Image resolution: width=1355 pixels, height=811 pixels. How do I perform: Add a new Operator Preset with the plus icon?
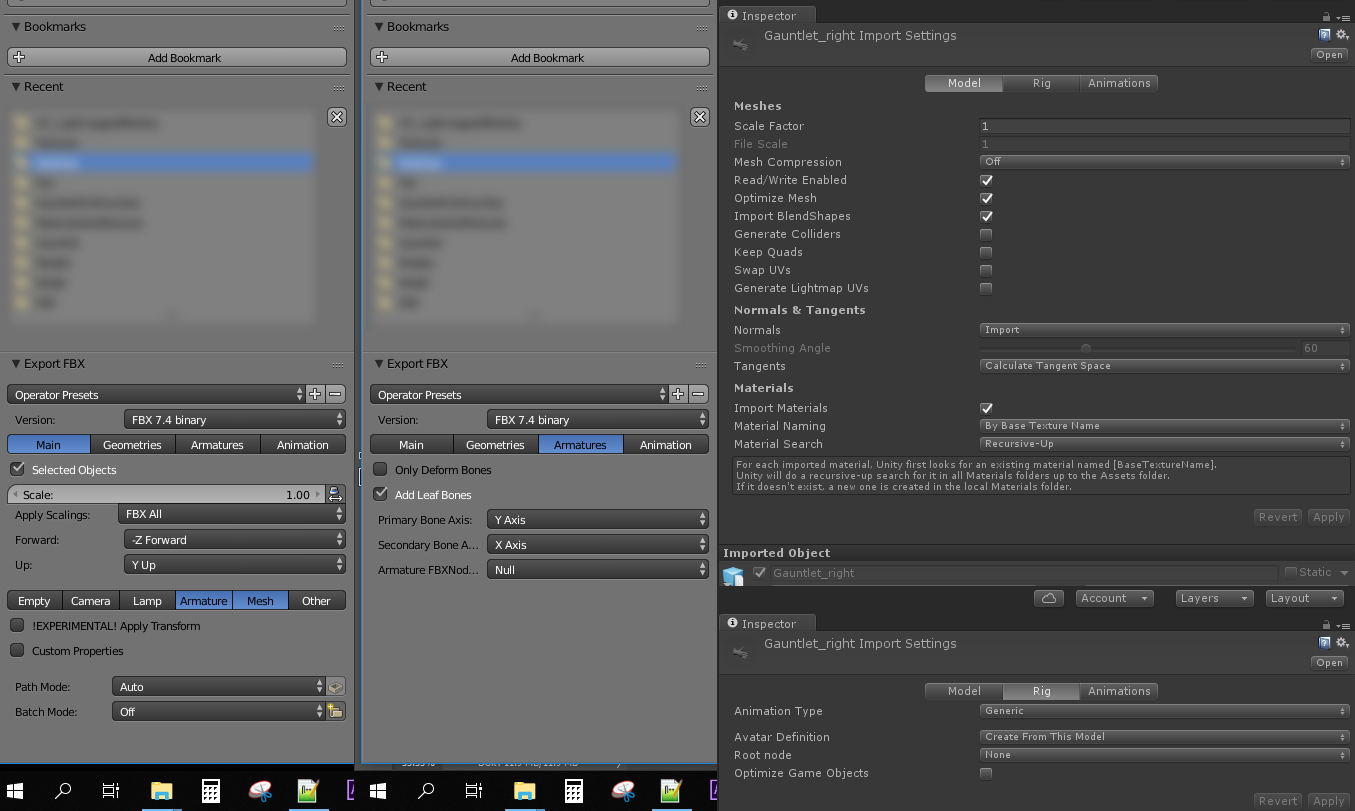click(314, 394)
